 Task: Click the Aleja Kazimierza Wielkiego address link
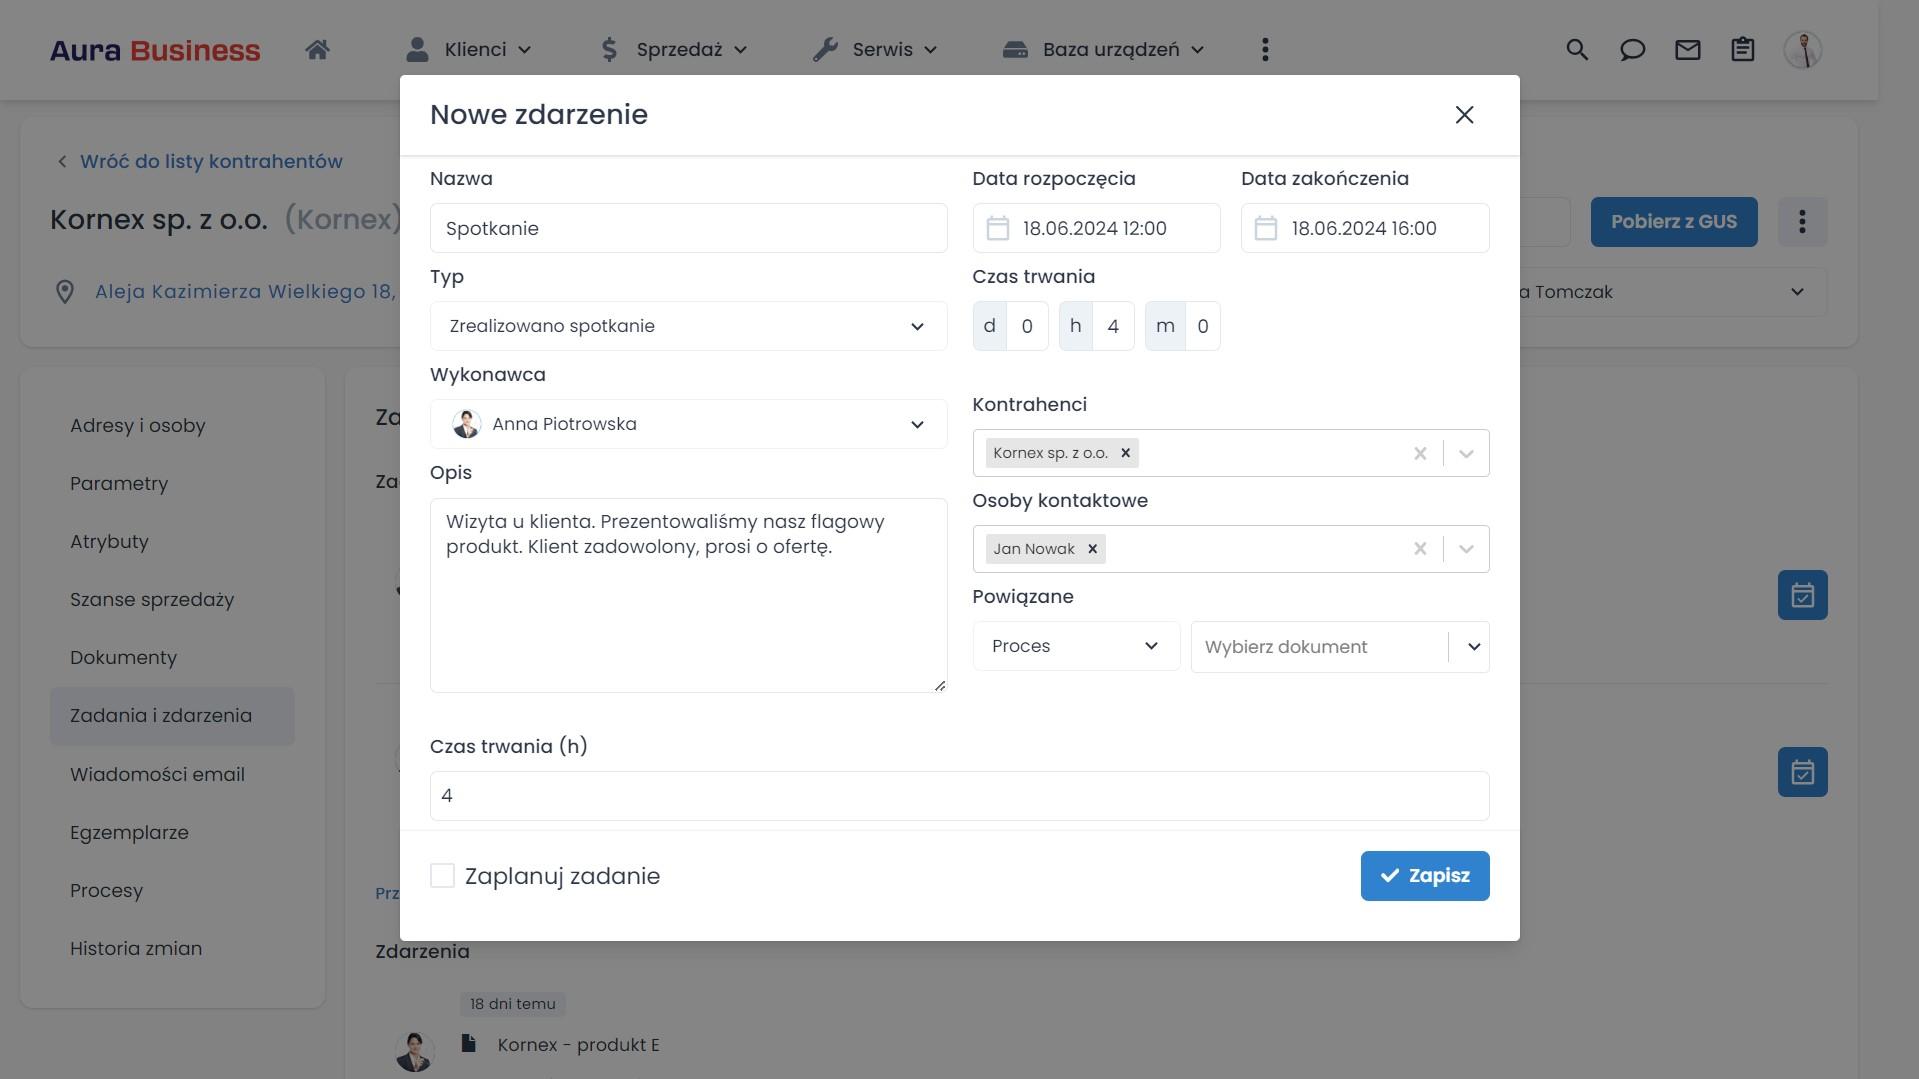click(x=245, y=292)
